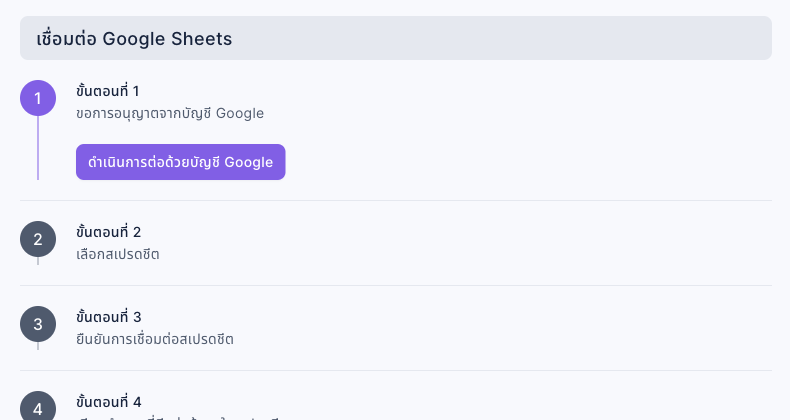Click the 'เลือกสเปรดชีต' description
This screenshot has height=420, width=790.
(x=117, y=254)
